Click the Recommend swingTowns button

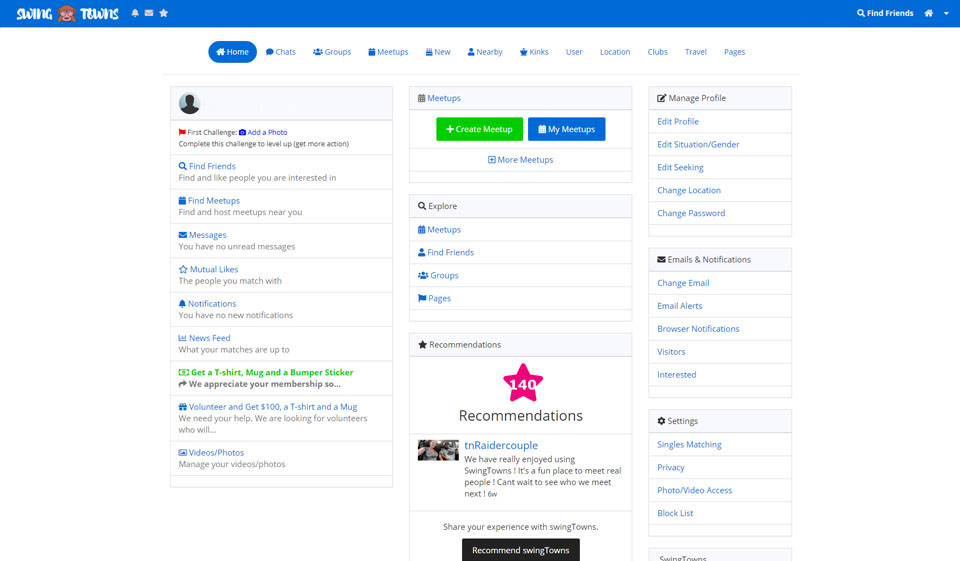coord(520,550)
